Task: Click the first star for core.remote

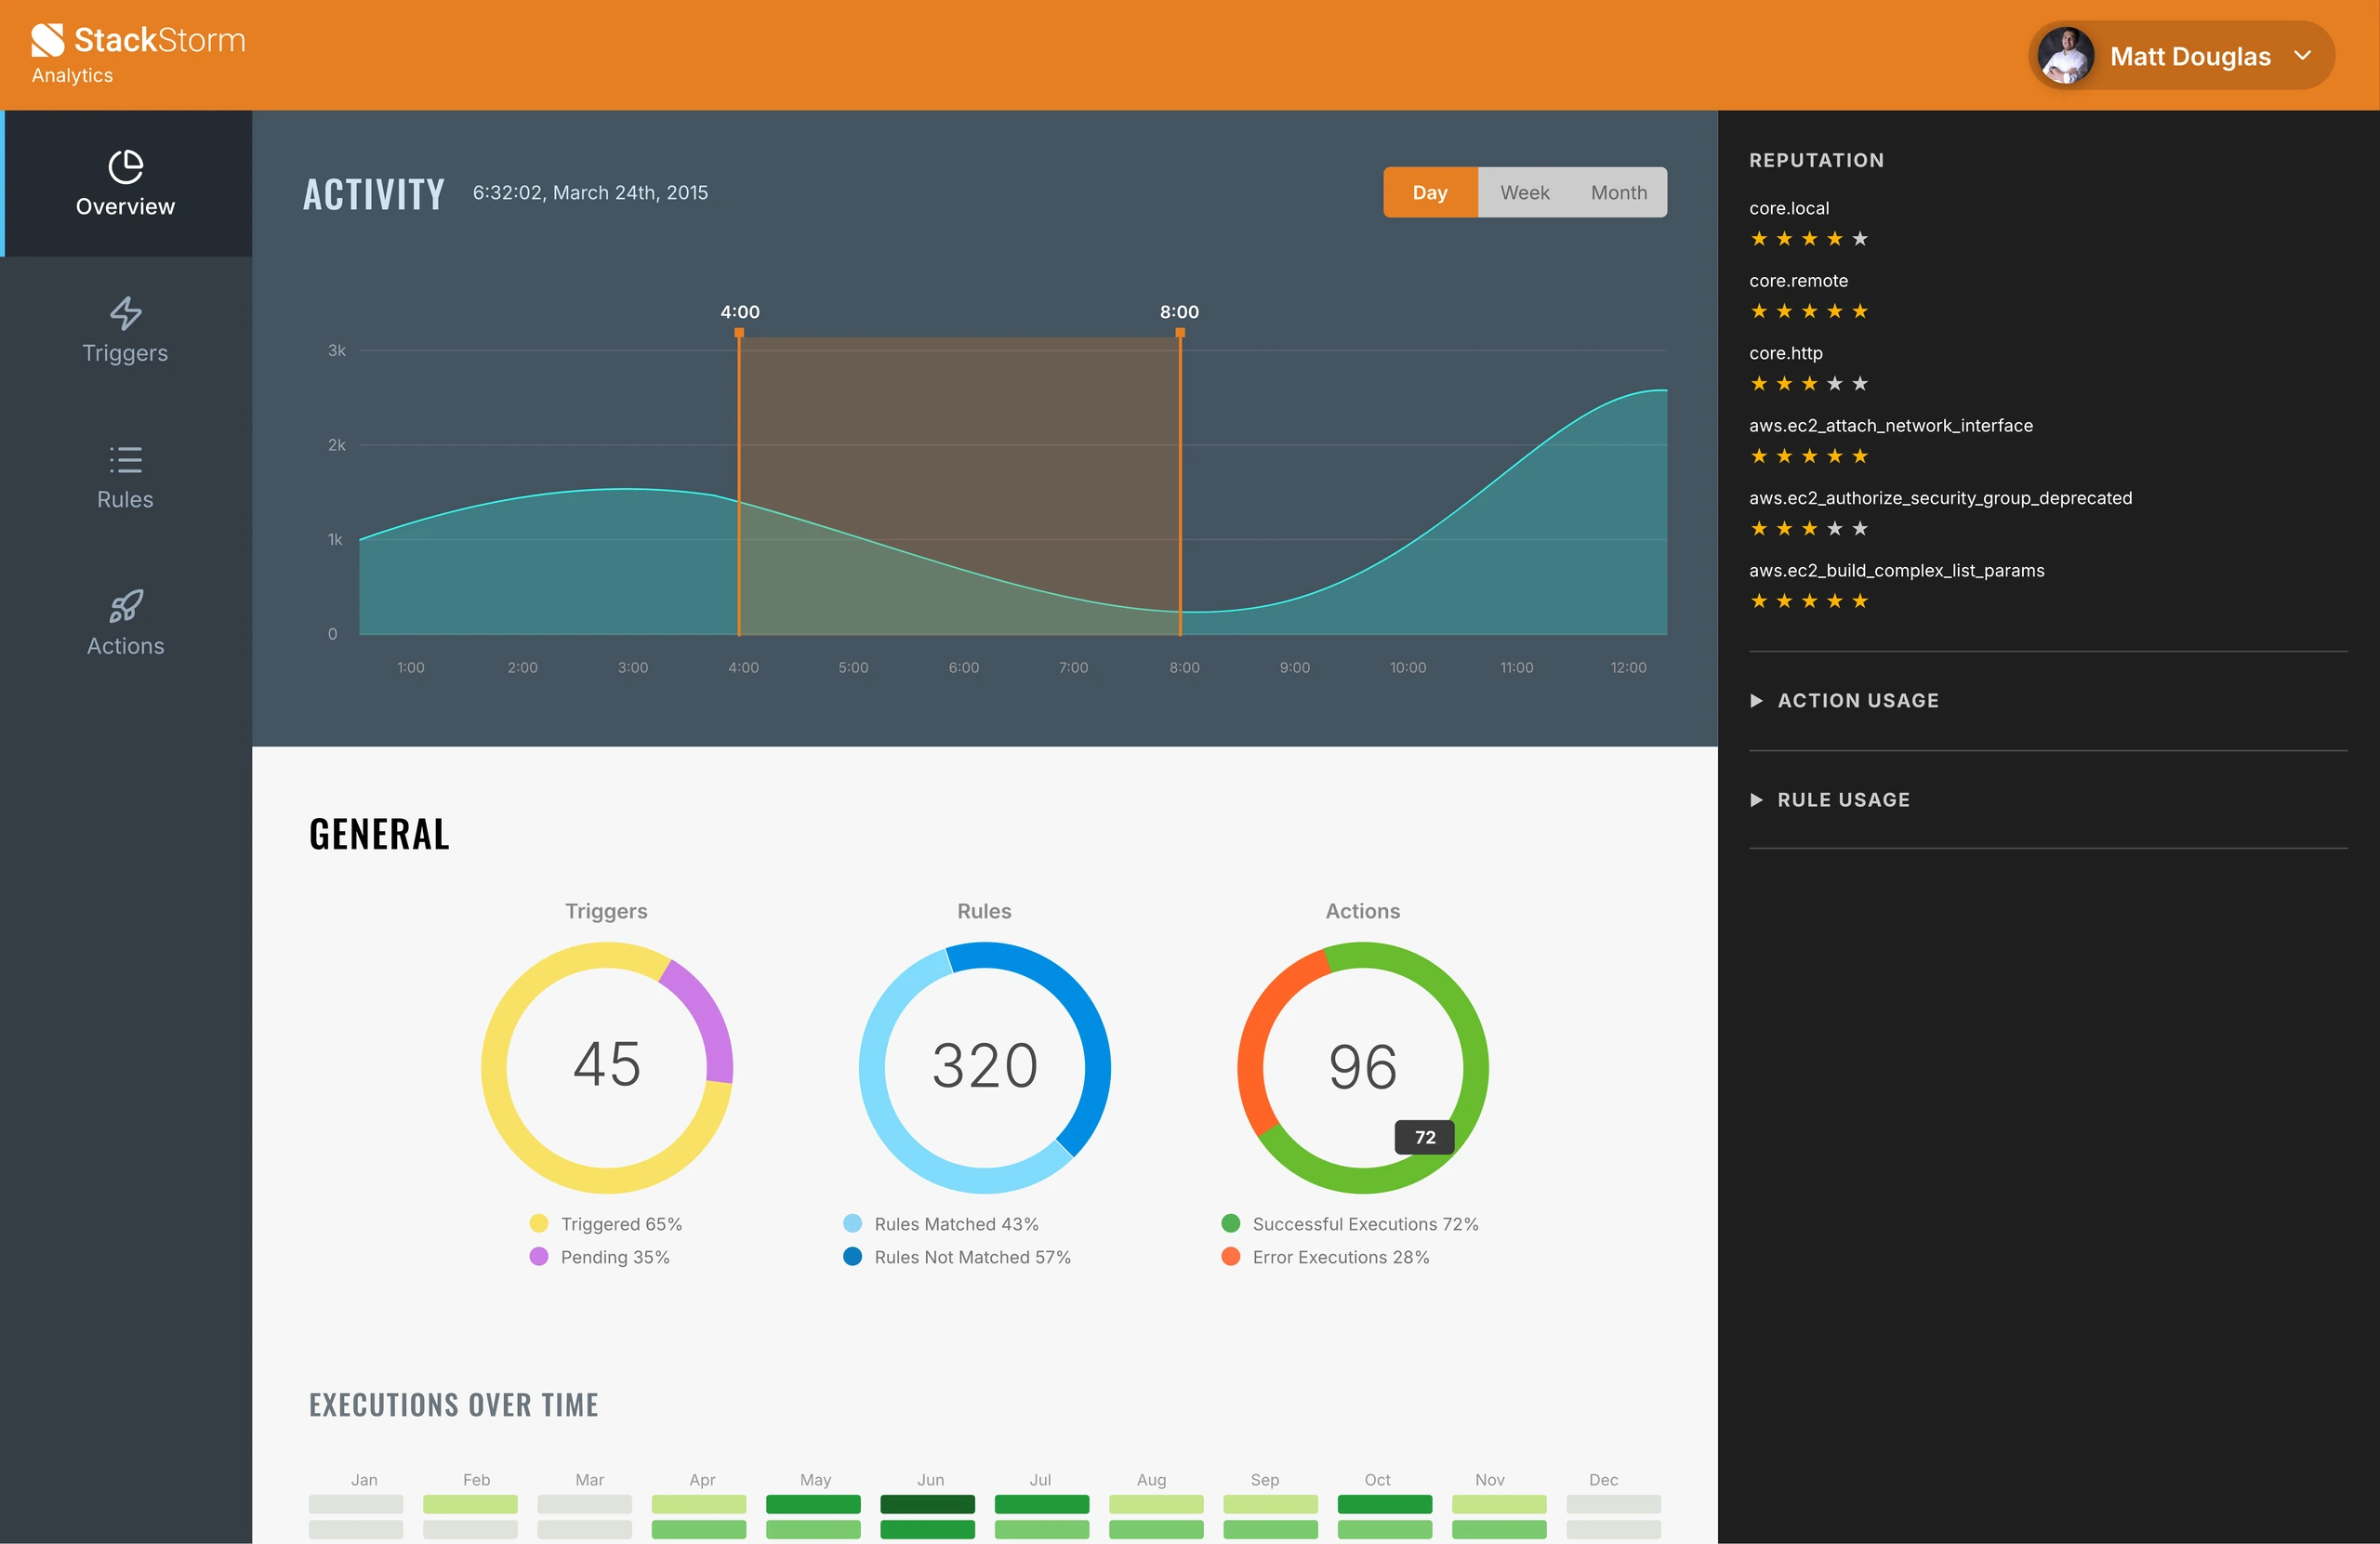Action: (1759, 311)
